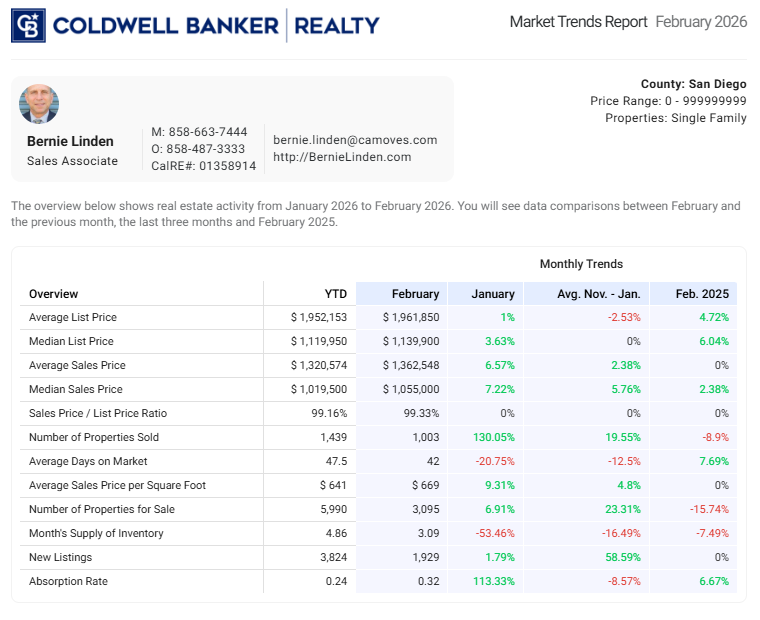The image size is (760, 620).
Task: Select the Average List Price row label
Action: tap(73, 318)
